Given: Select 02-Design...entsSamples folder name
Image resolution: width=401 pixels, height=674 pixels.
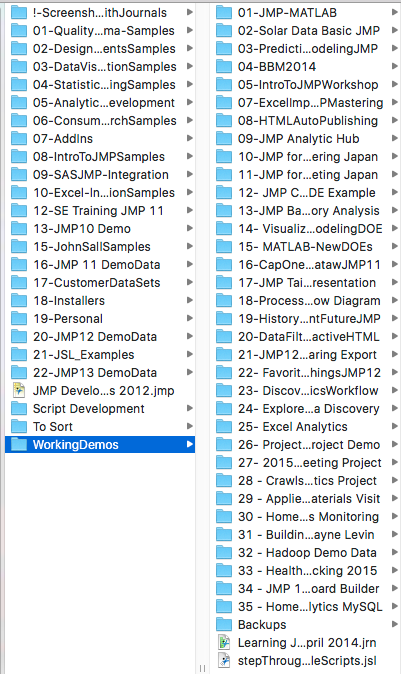Looking at the screenshot, I should [x=104, y=49].
